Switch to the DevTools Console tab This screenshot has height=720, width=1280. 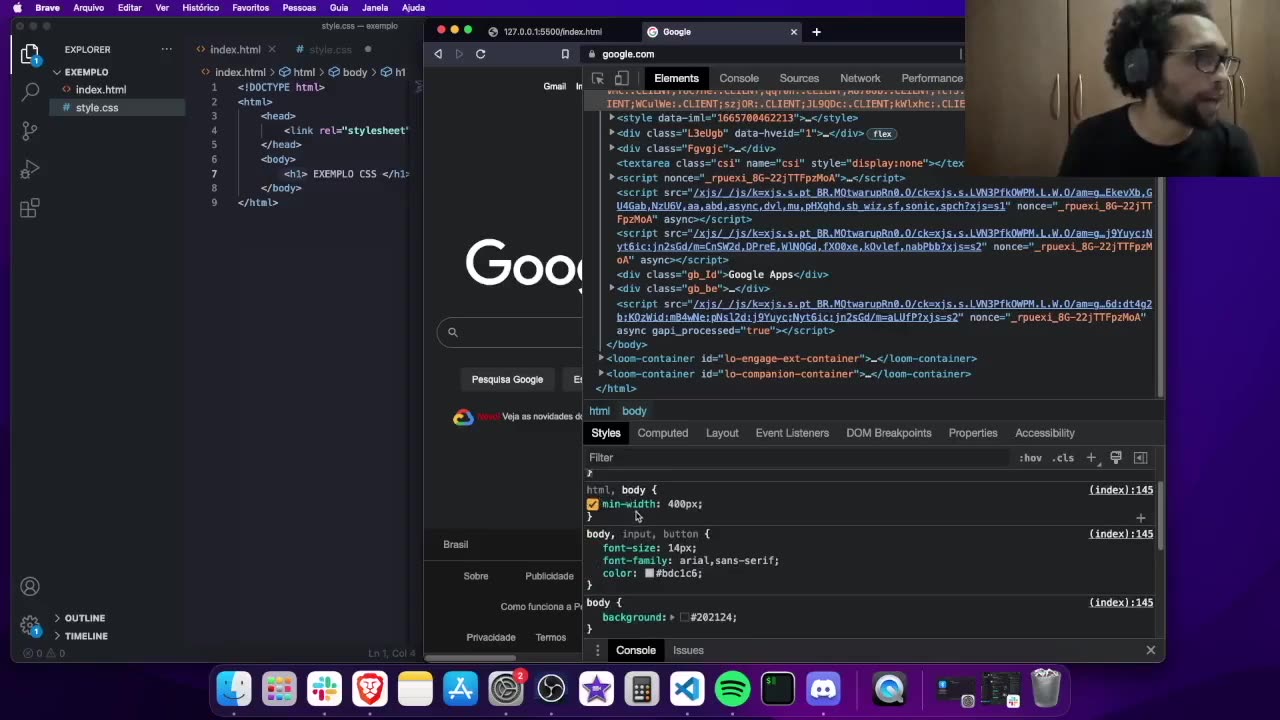pyautogui.click(x=739, y=78)
